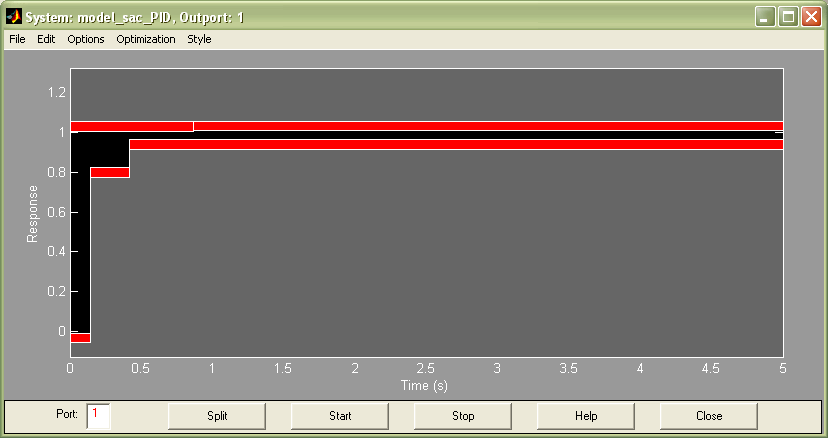Click the 4.5 x-axis tick label
The image size is (828, 438).
pyautogui.click(x=710, y=368)
